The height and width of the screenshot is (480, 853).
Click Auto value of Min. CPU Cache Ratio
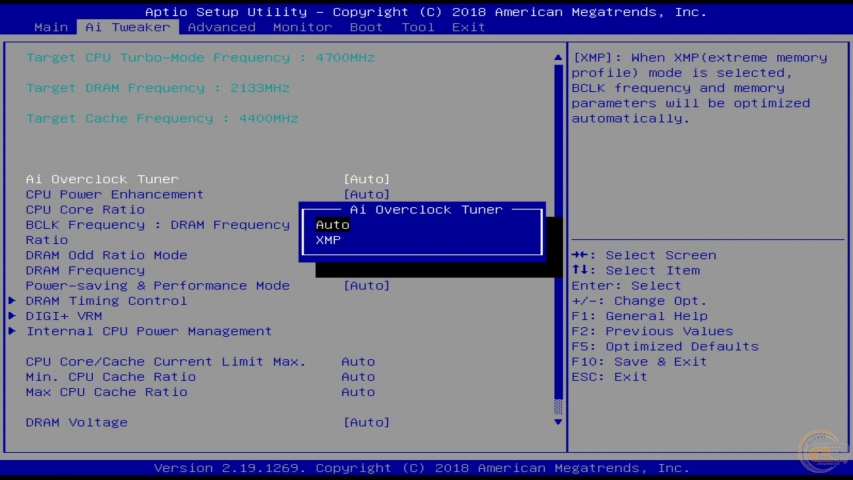point(358,377)
